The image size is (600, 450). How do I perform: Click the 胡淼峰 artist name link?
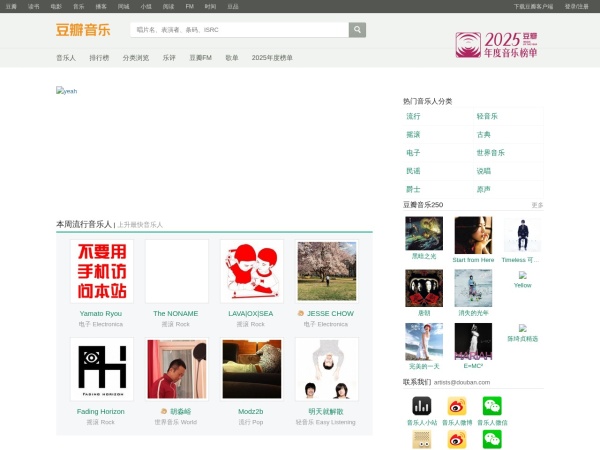[181, 411]
